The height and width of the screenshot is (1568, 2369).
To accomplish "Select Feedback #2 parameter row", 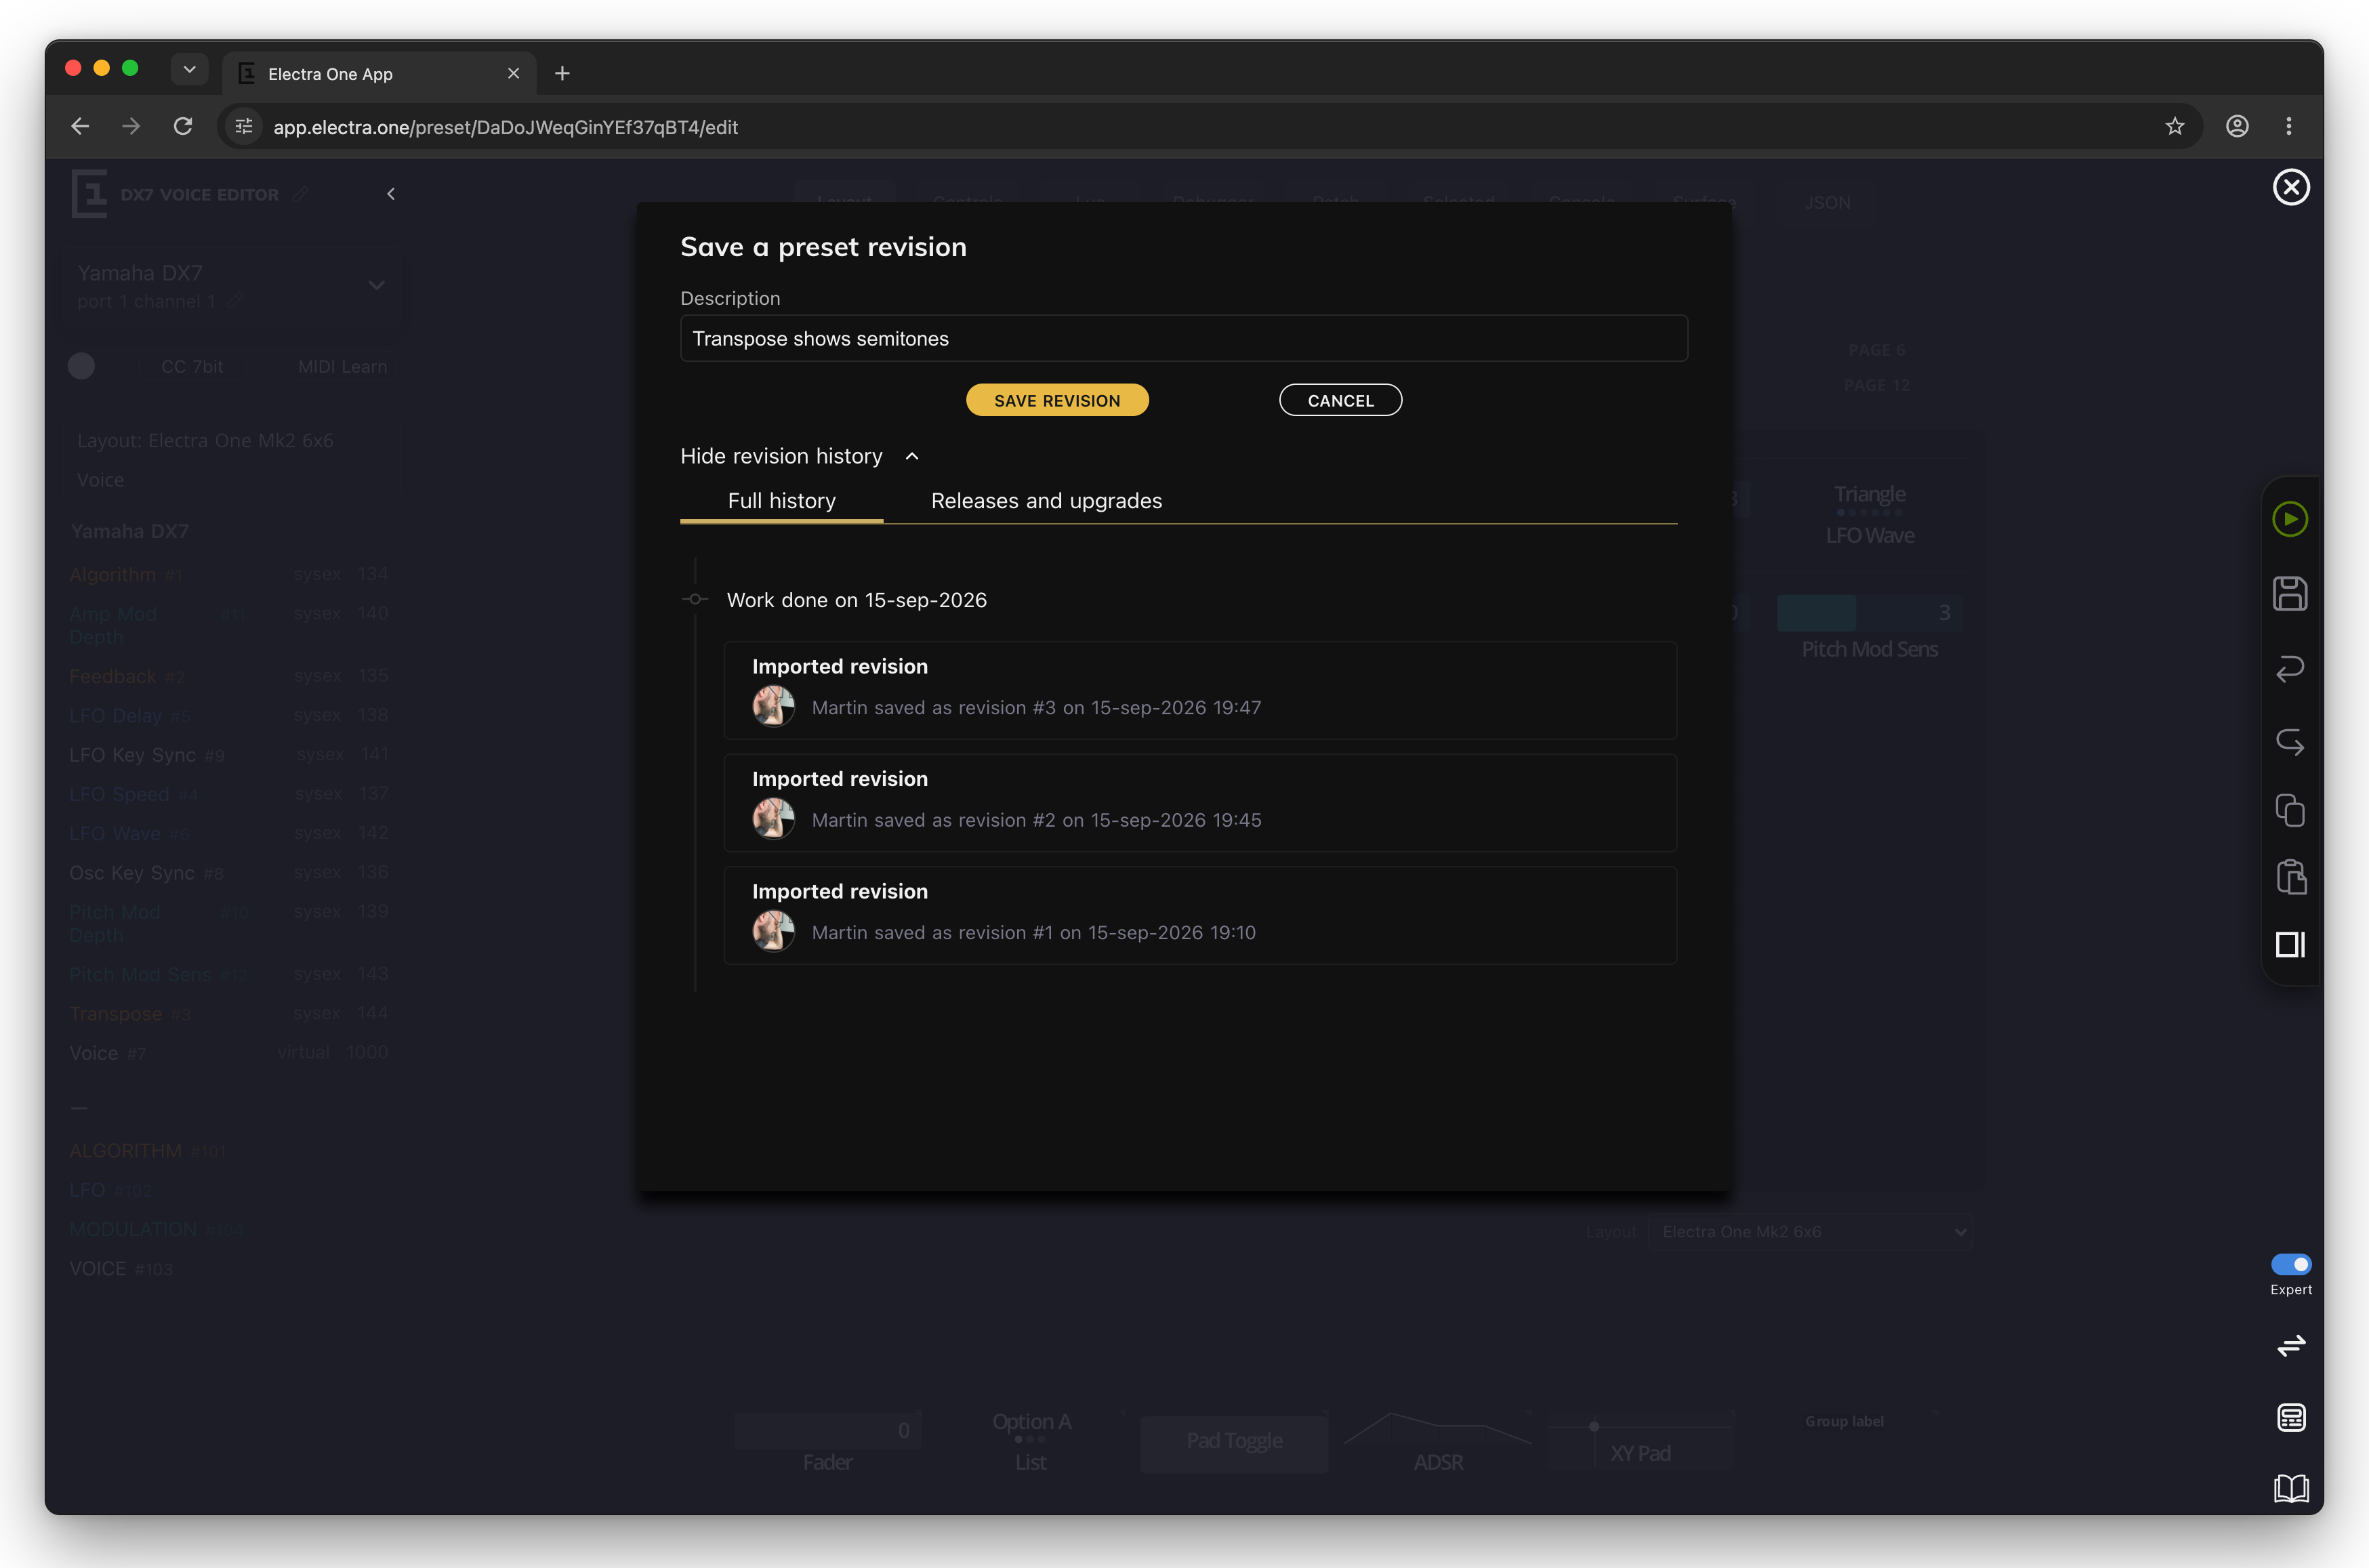I will coord(229,677).
